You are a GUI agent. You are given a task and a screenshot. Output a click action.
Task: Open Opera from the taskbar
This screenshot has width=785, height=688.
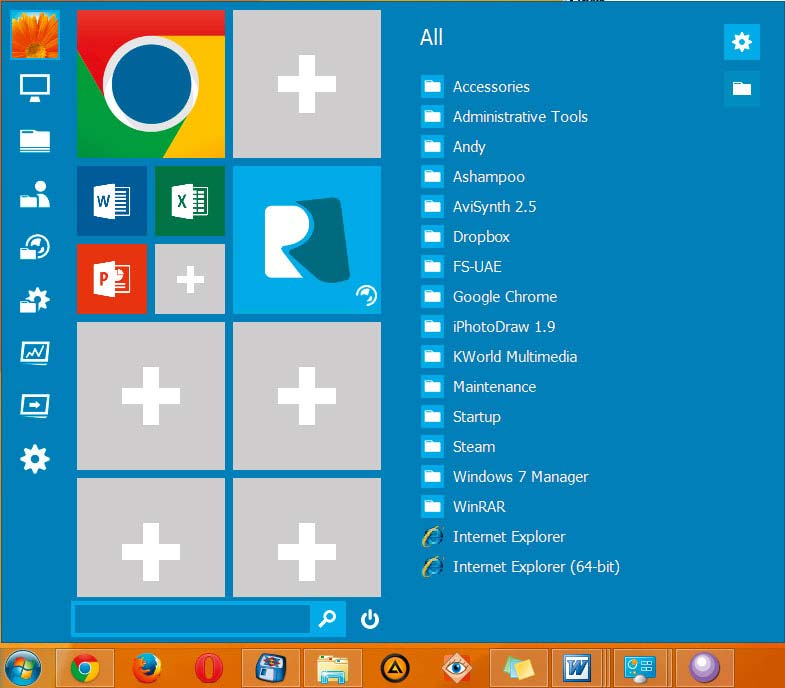click(209, 667)
